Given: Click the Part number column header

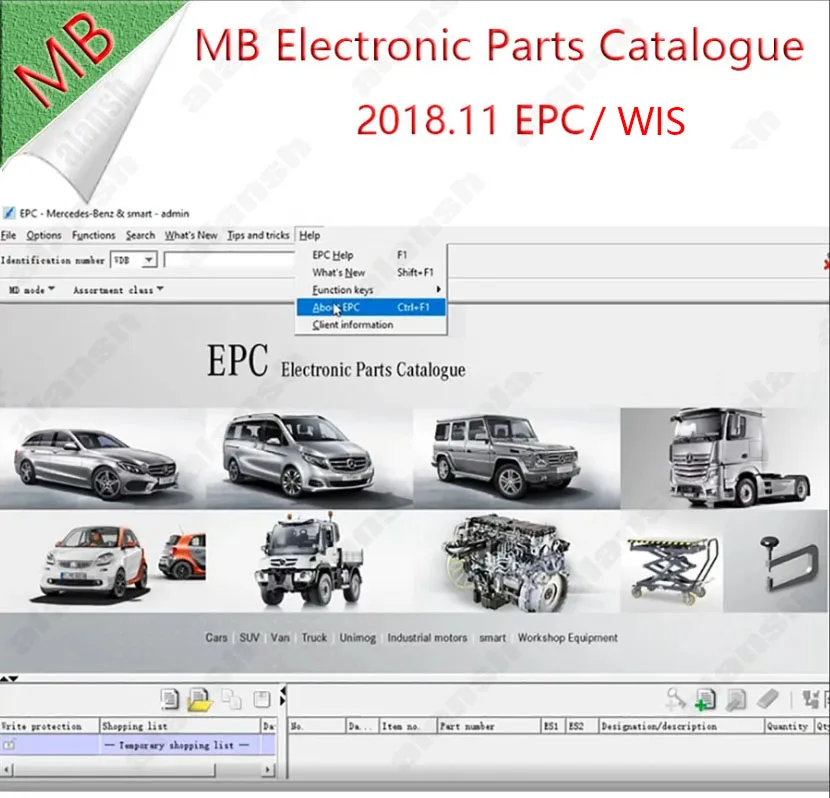Looking at the screenshot, I should (x=489, y=726).
